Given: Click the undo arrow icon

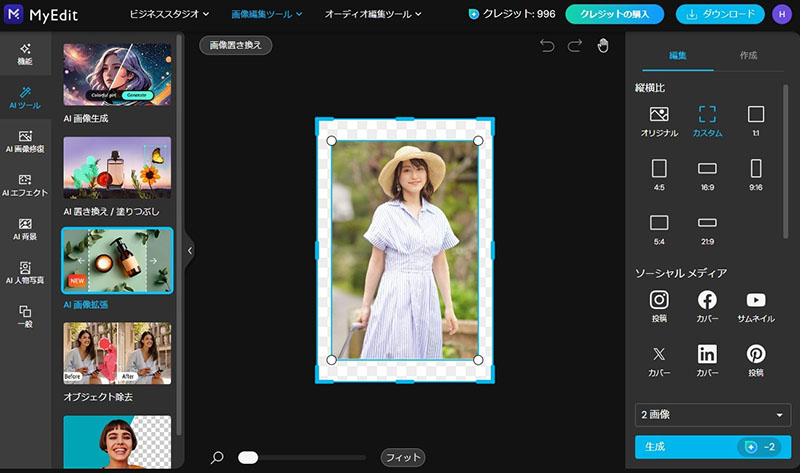Looking at the screenshot, I should 547,46.
